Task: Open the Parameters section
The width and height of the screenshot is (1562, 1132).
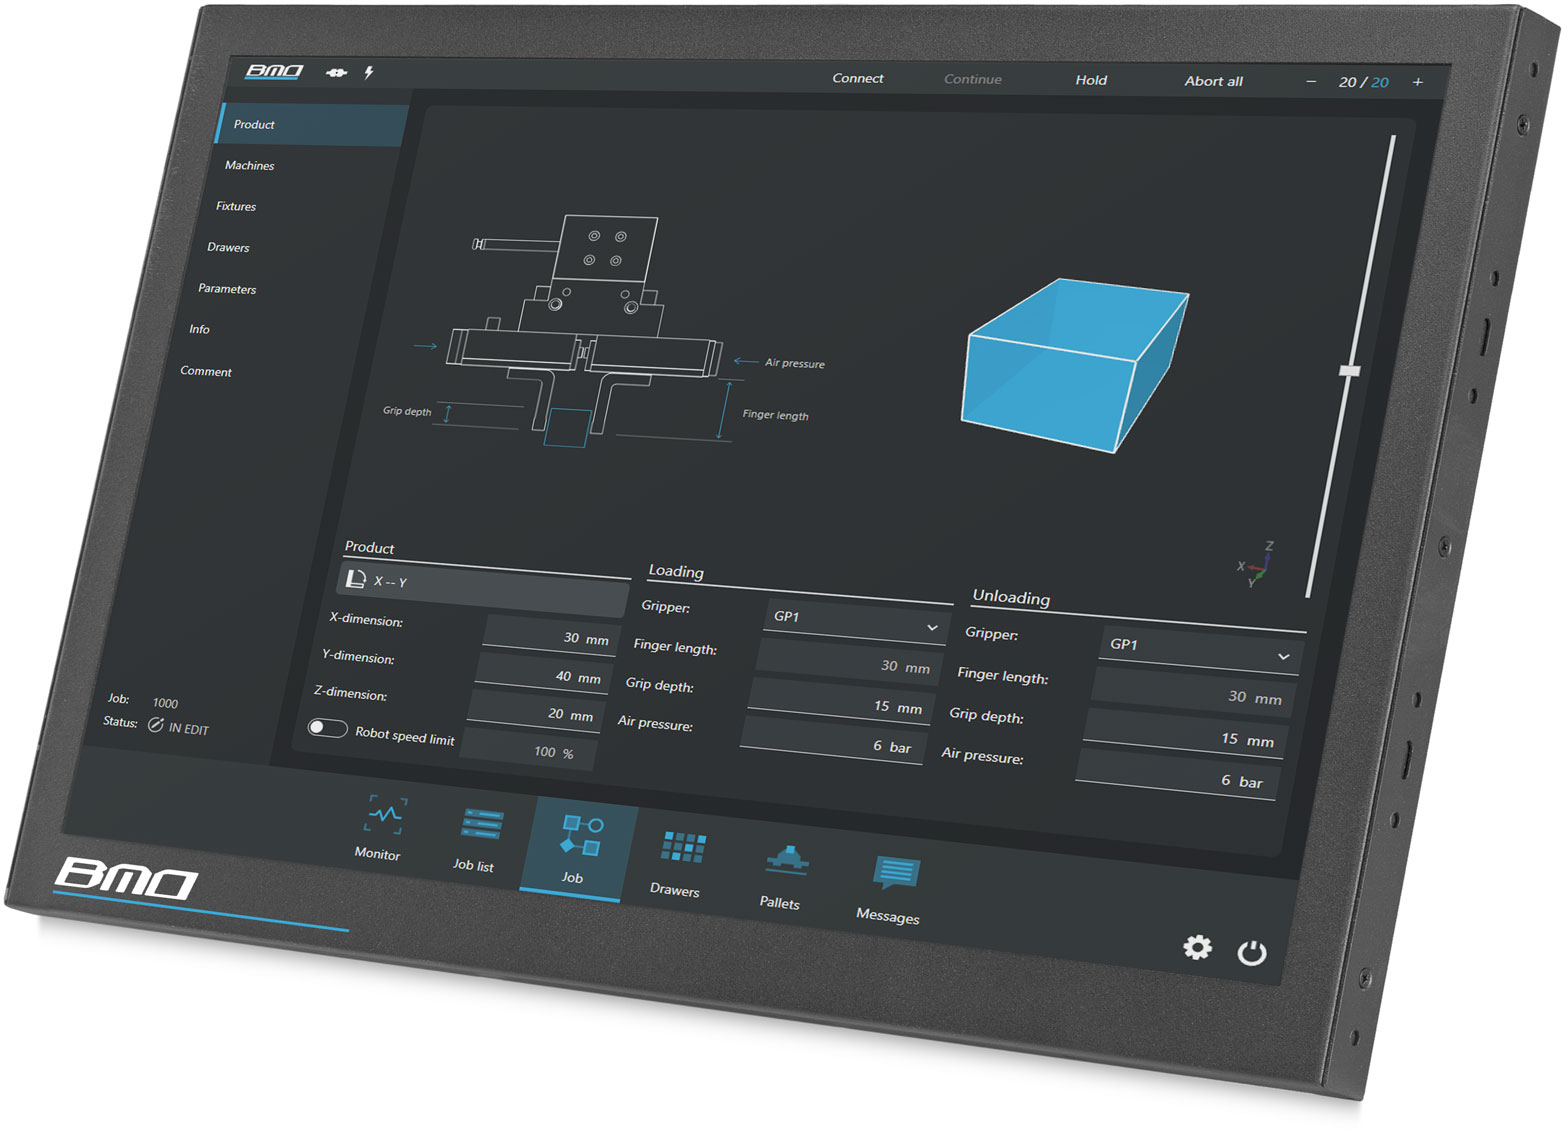Action: pos(227,289)
